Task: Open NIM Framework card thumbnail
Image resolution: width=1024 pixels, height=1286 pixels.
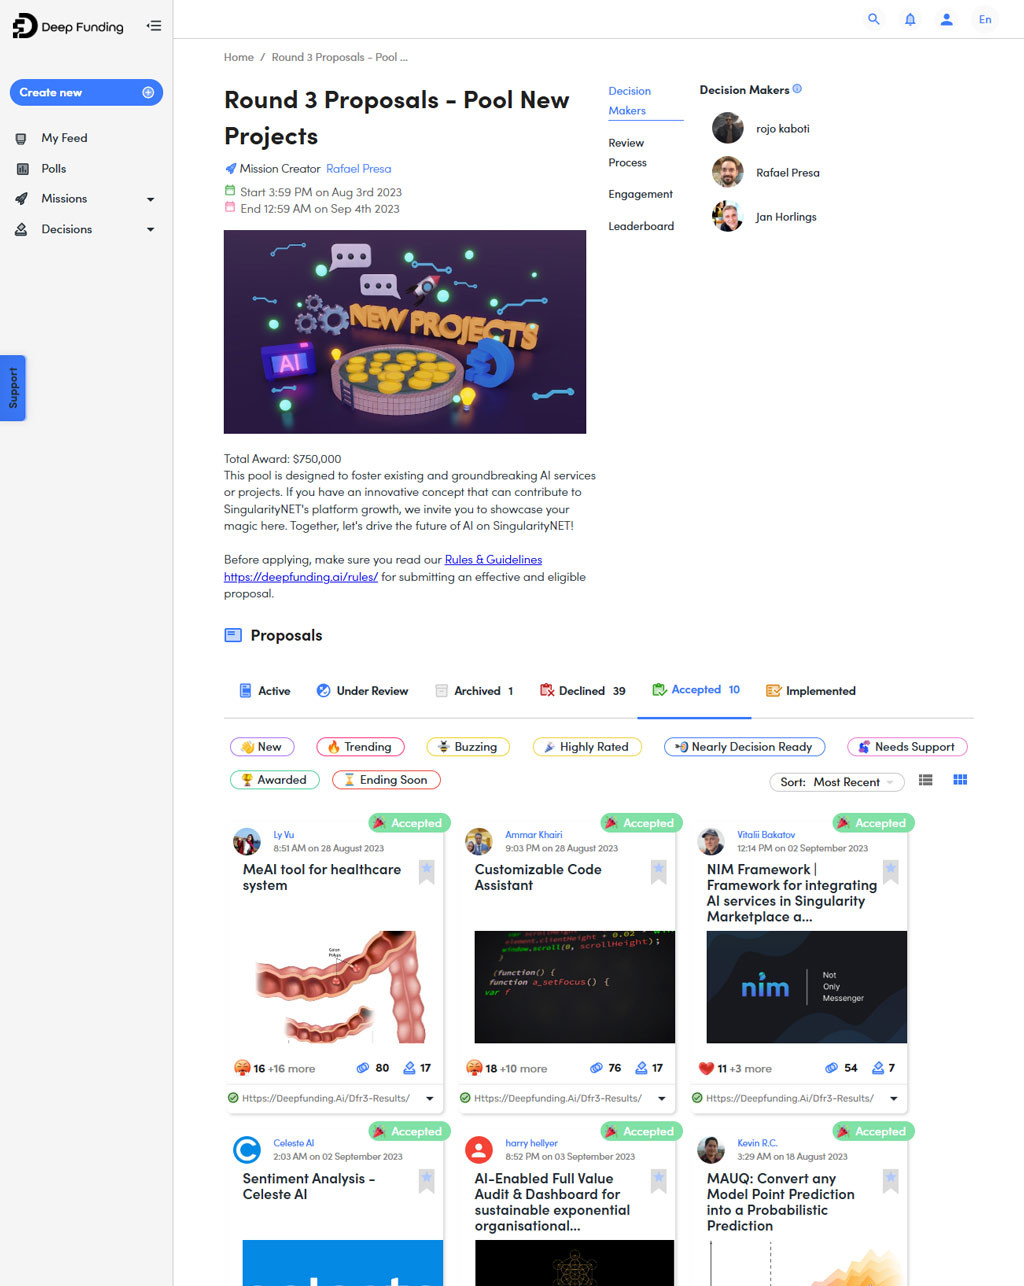Action: pos(807,987)
